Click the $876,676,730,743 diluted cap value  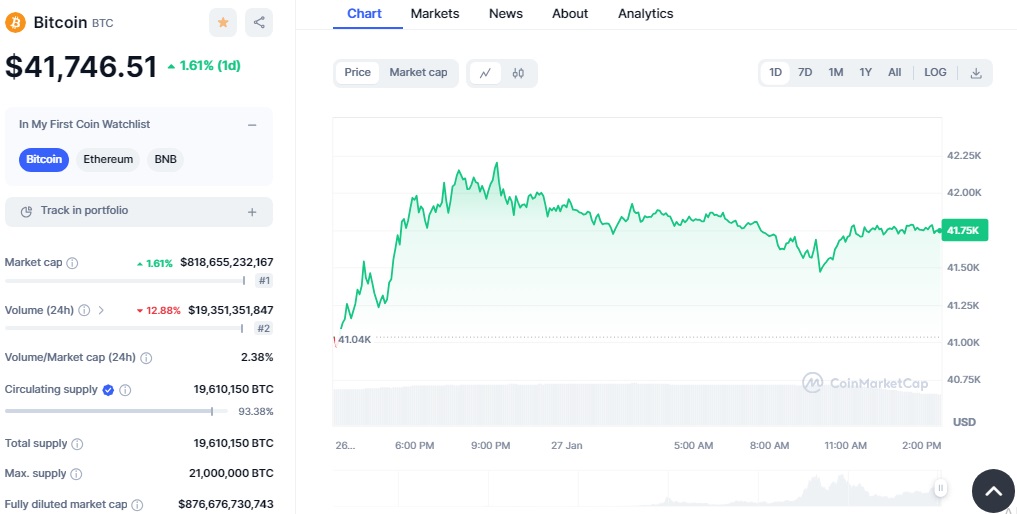[x=226, y=504]
